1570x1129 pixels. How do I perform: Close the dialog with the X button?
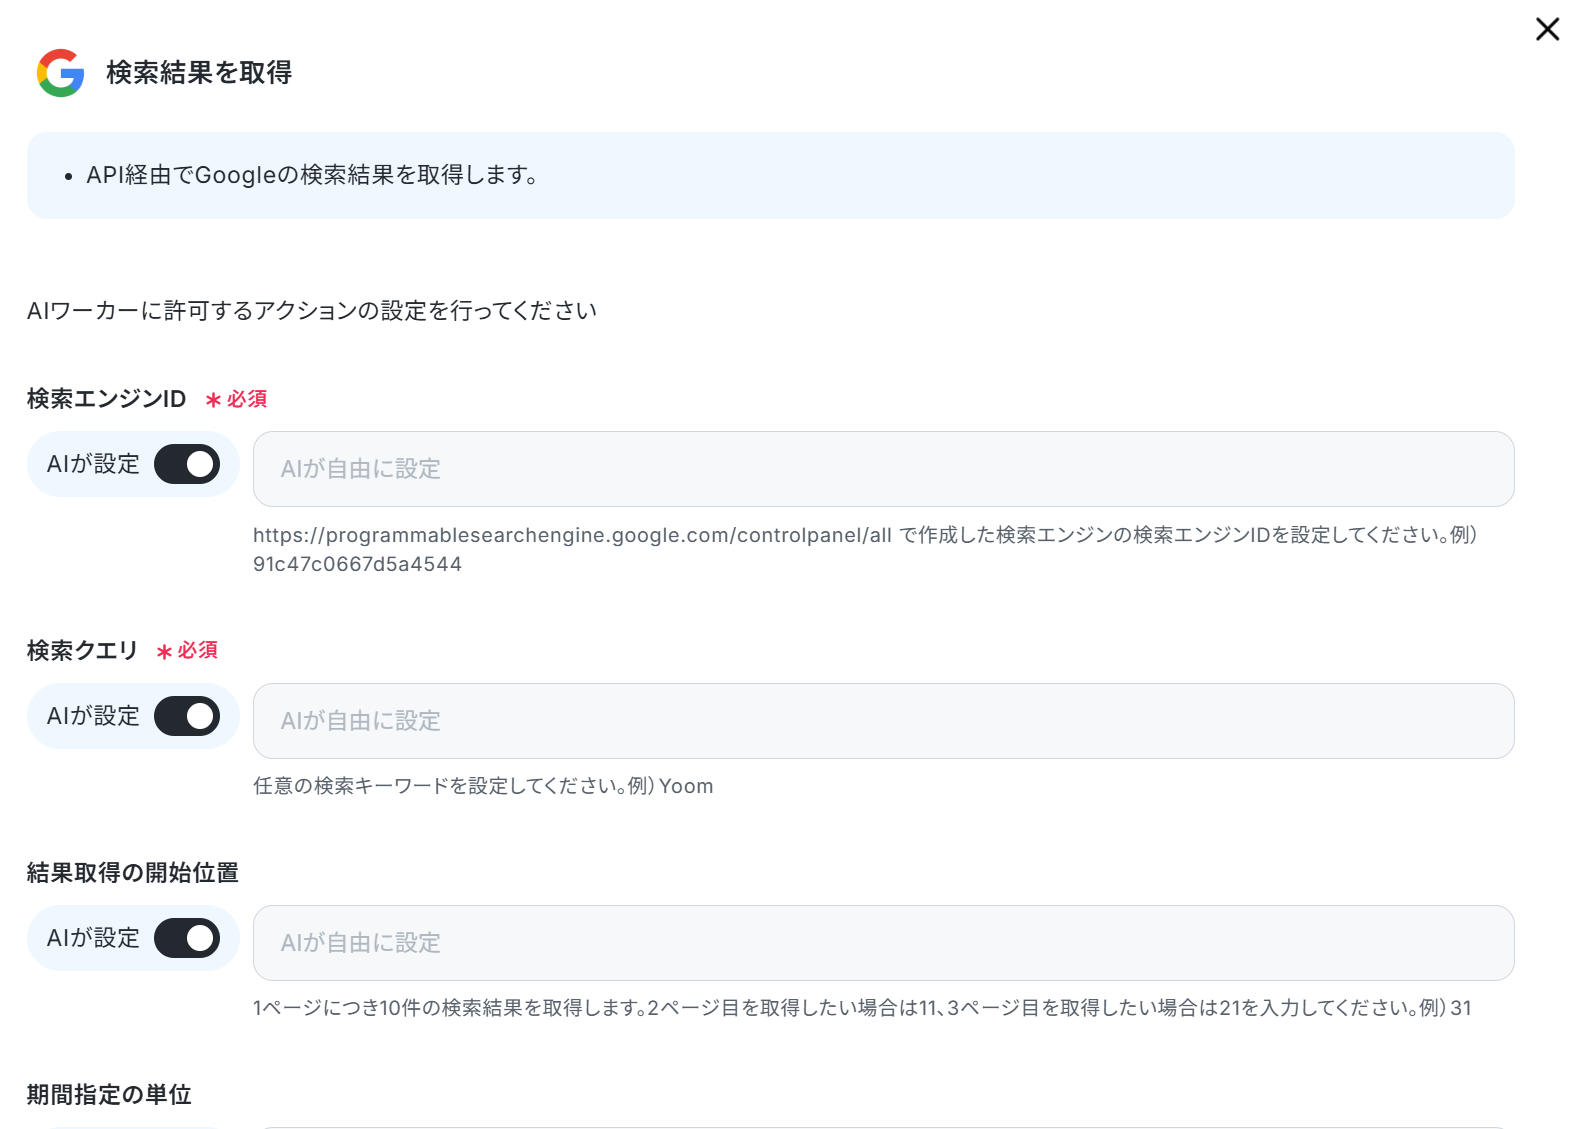pyautogui.click(x=1547, y=29)
